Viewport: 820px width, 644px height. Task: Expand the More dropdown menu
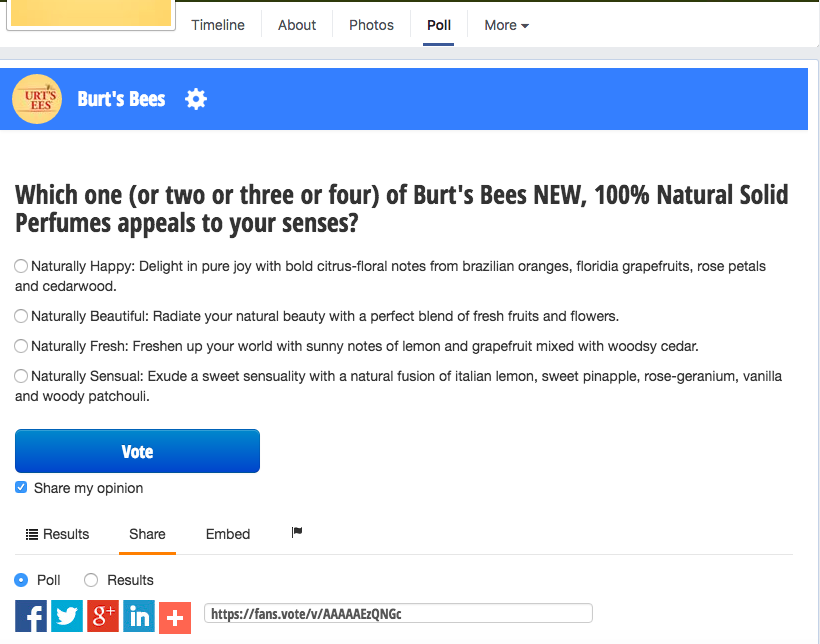(x=506, y=25)
